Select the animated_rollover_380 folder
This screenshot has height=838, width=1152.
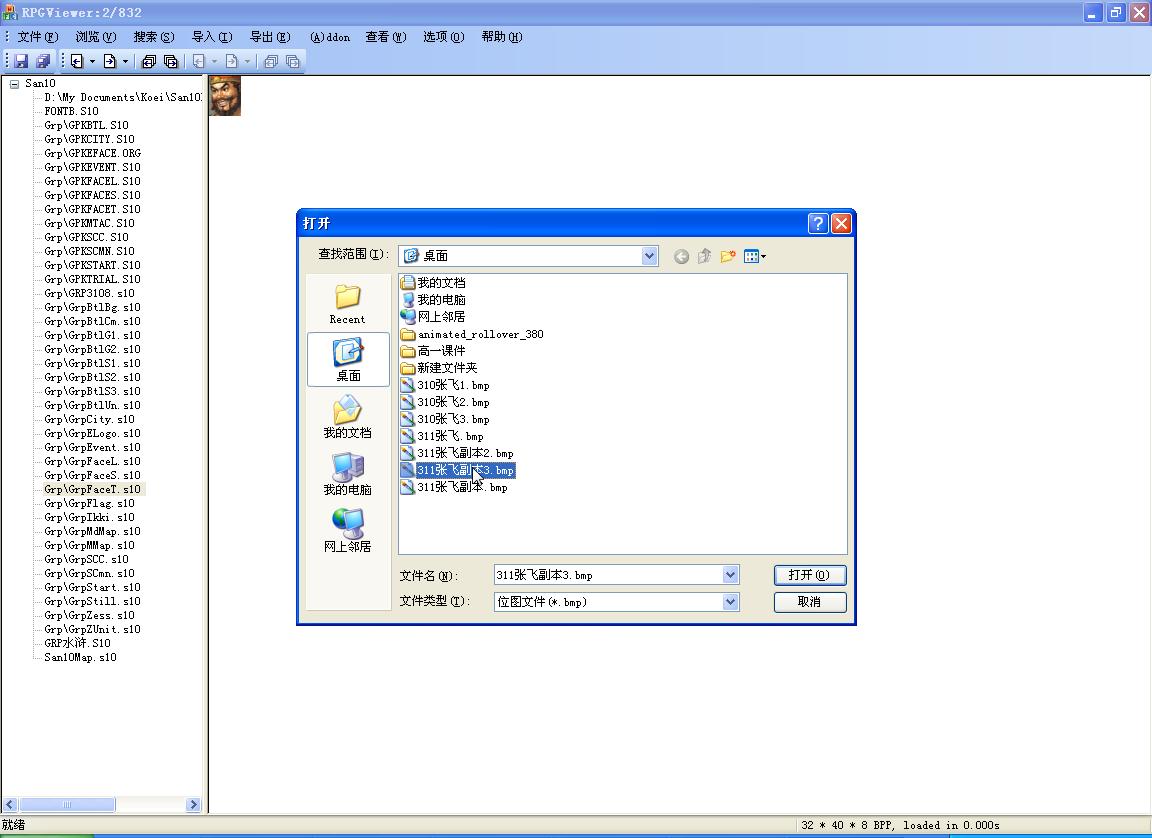[x=472, y=334]
